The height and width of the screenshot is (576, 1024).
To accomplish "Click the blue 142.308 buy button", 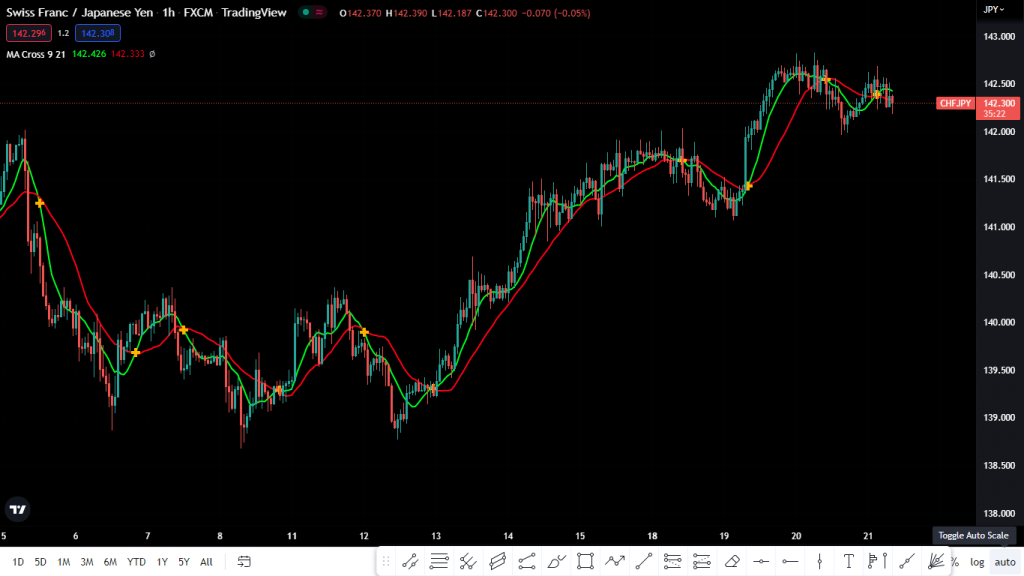I will pos(98,33).
